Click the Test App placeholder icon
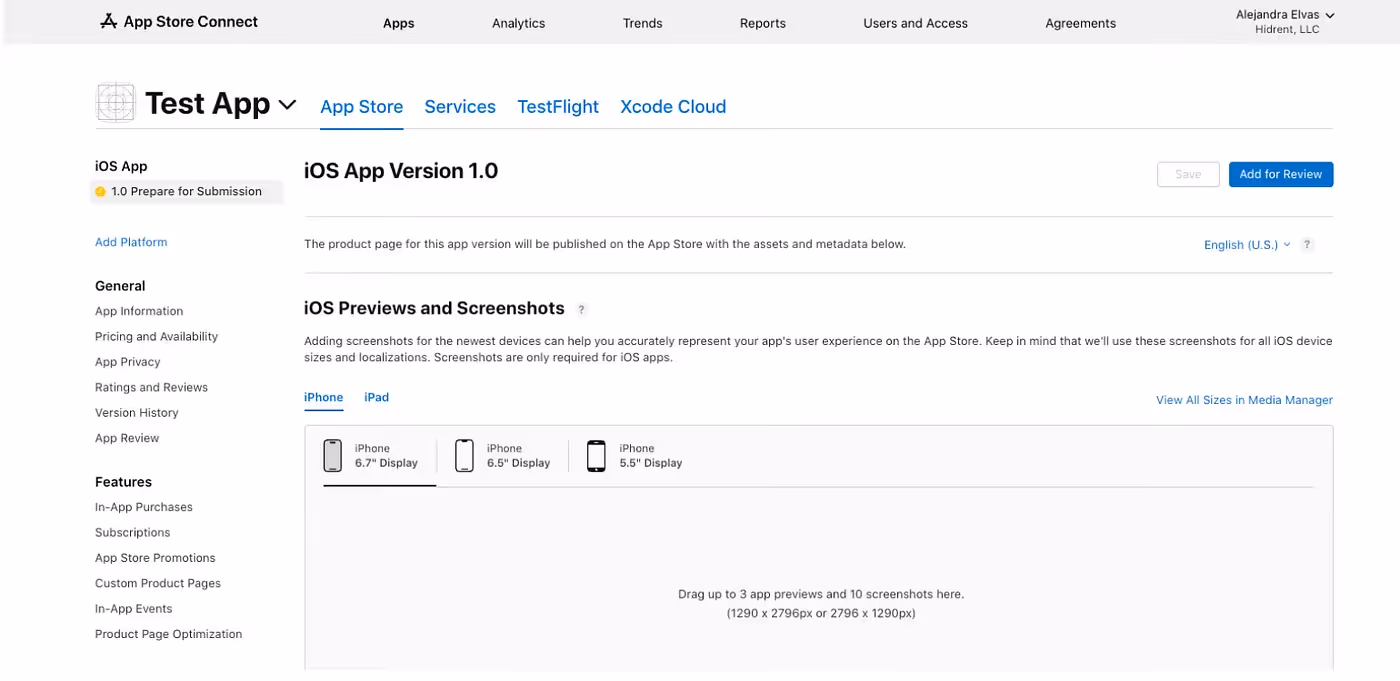 pyautogui.click(x=116, y=102)
